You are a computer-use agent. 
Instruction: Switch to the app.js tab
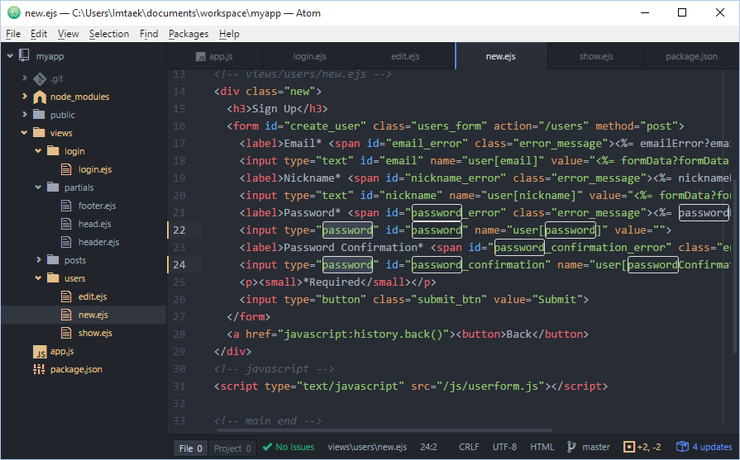(x=215, y=56)
